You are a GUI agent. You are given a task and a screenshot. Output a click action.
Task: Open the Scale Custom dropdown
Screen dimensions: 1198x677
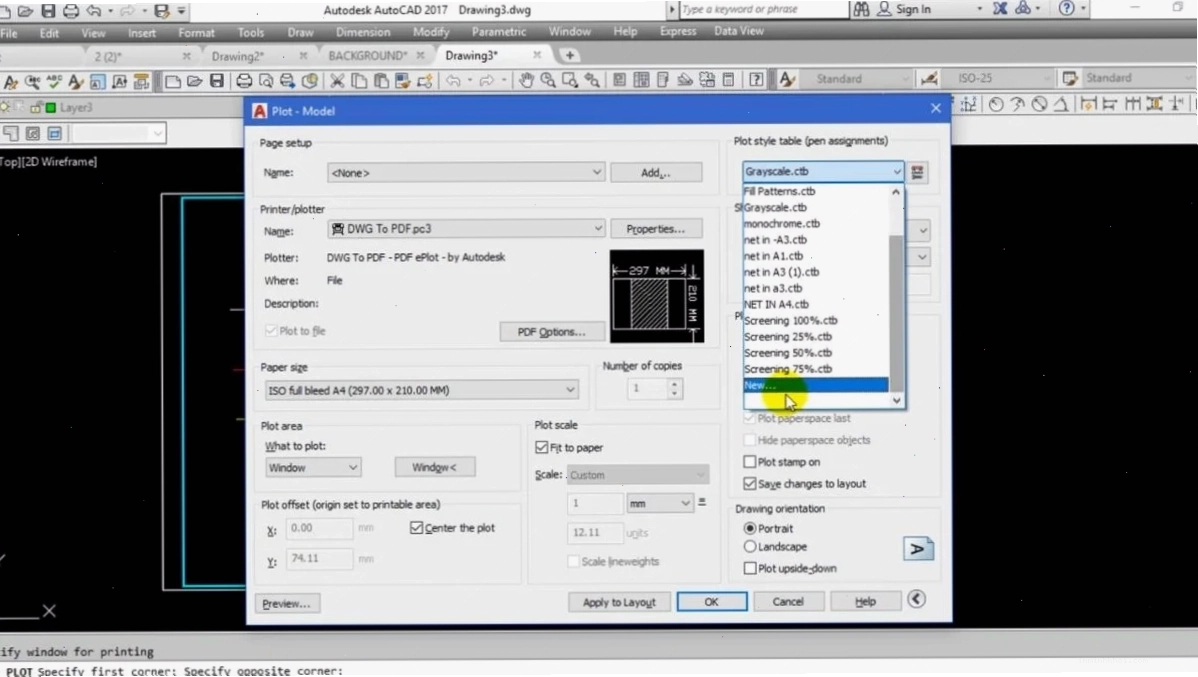point(638,475)
